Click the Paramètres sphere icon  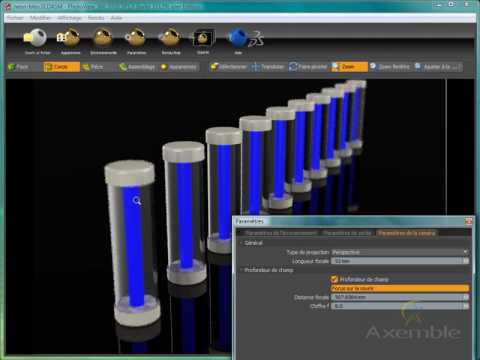(x=136, y=38)
